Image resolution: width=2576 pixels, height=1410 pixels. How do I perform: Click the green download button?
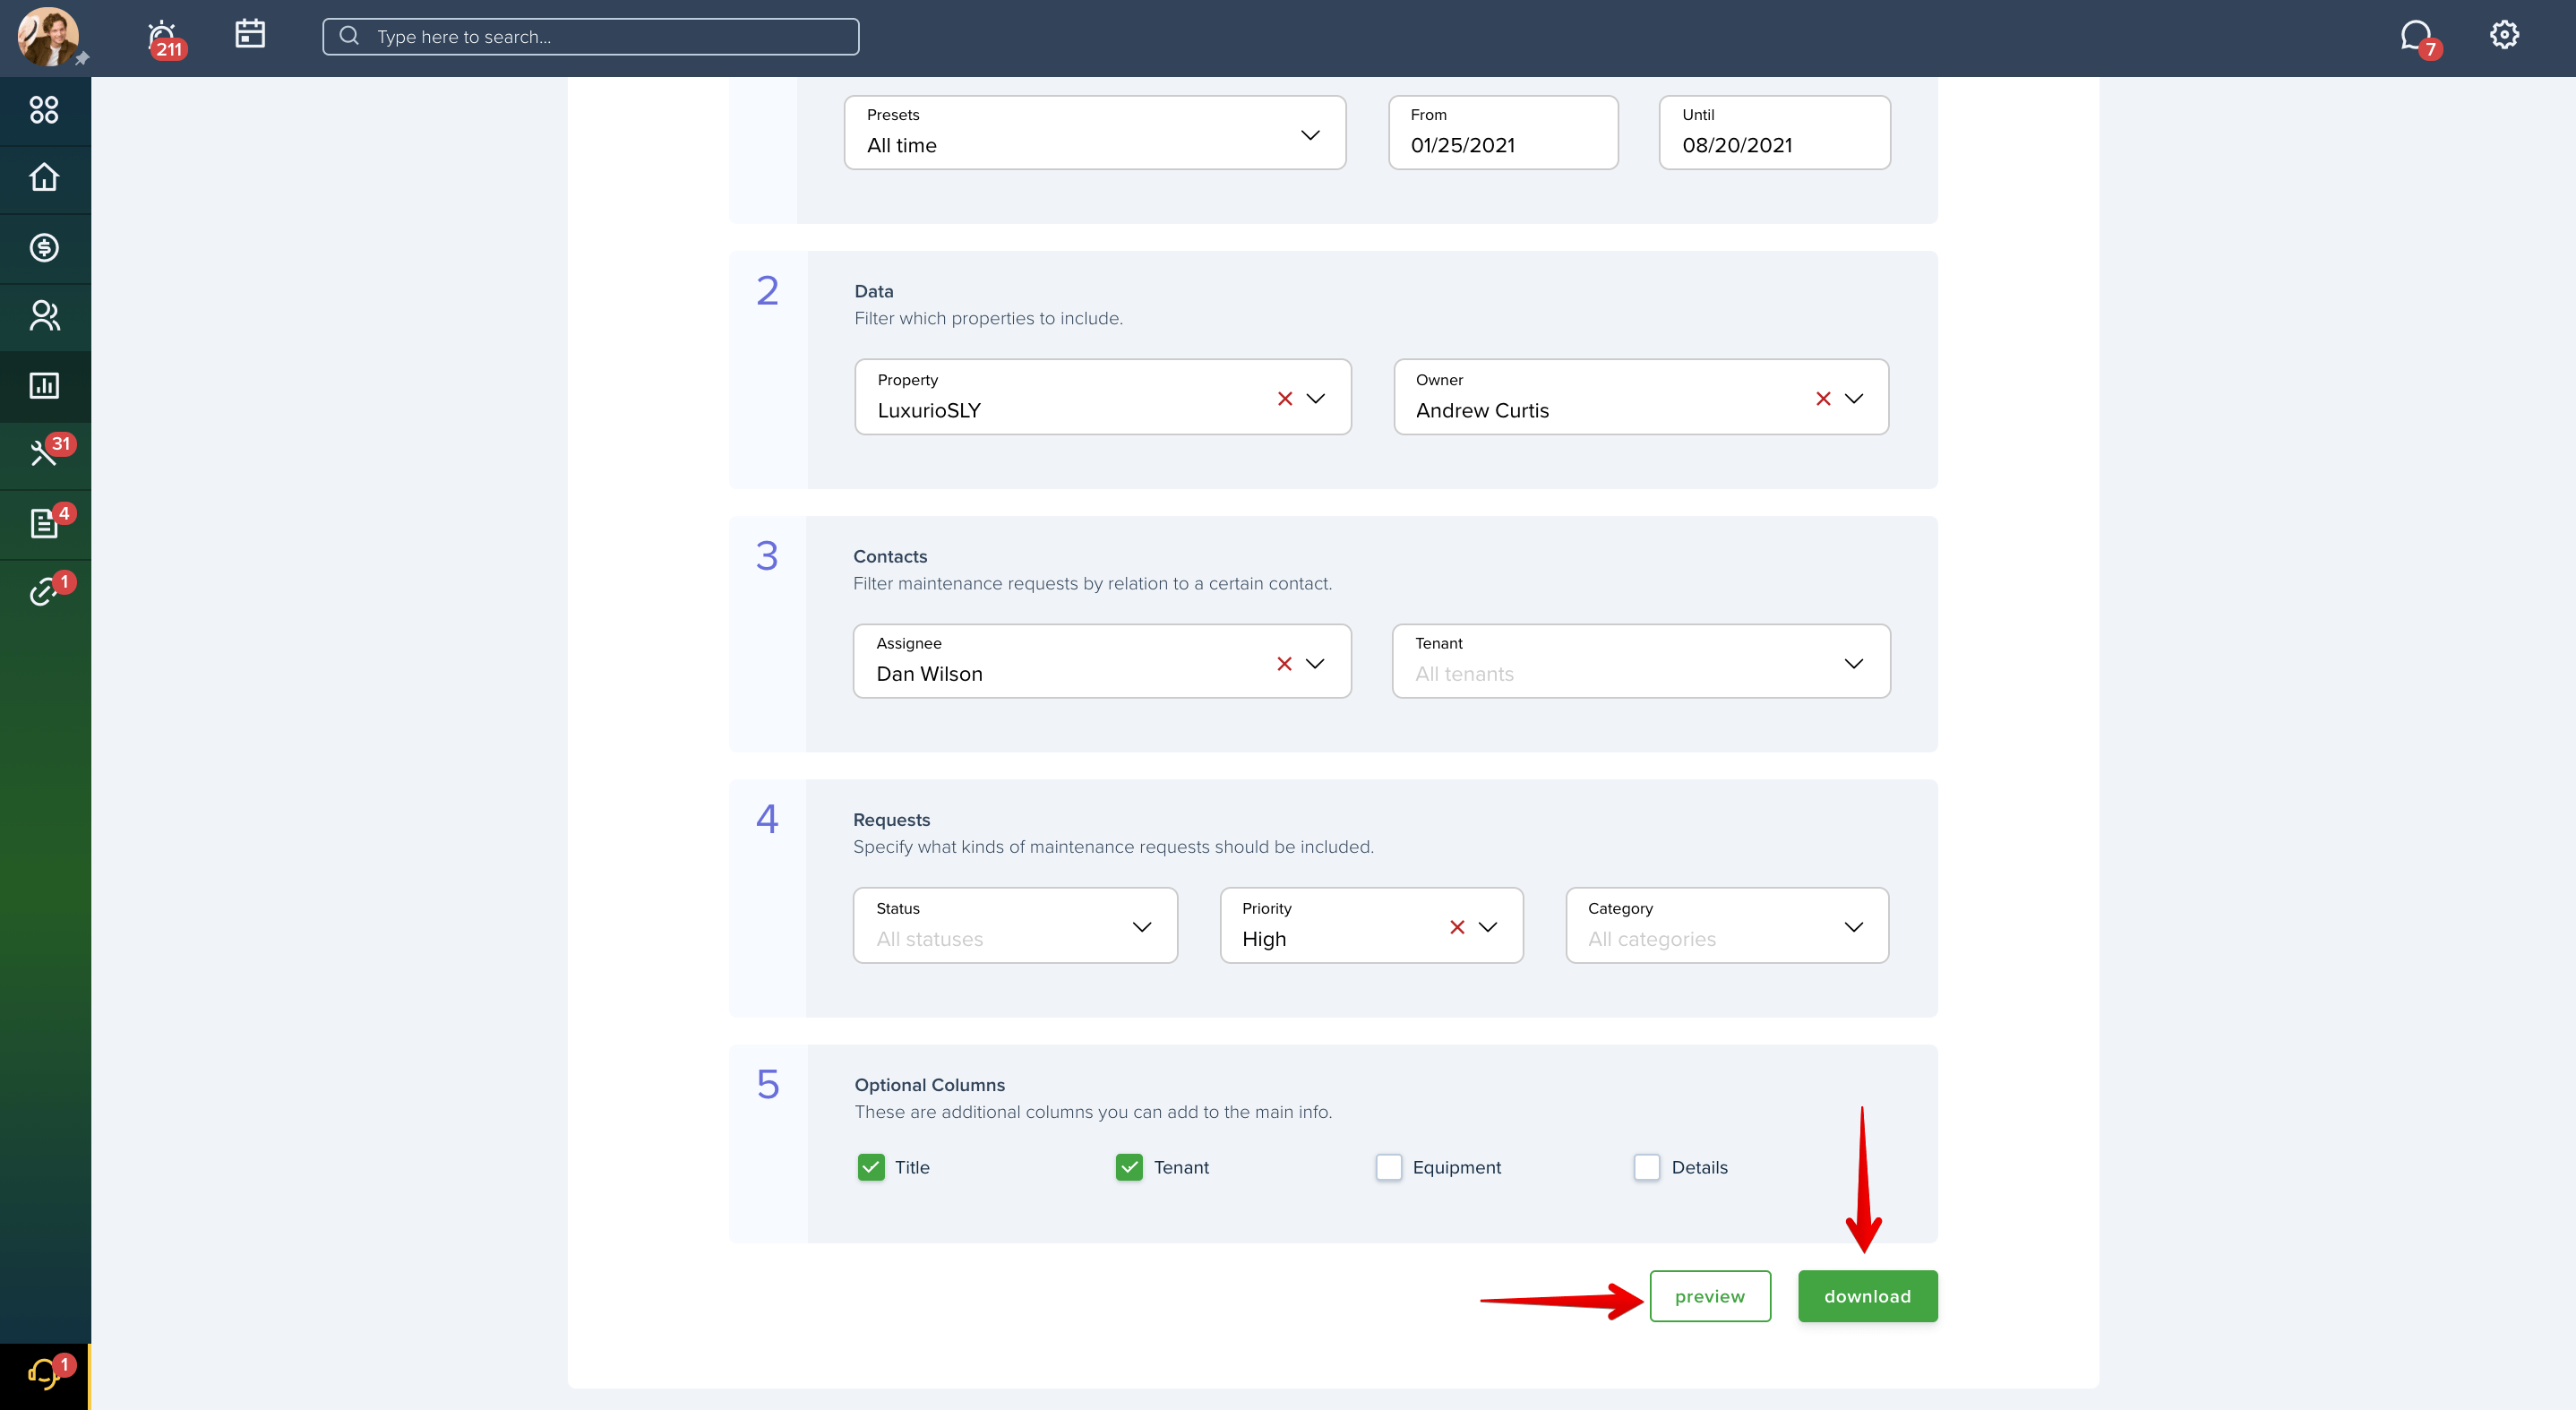coord(1867,1296)
